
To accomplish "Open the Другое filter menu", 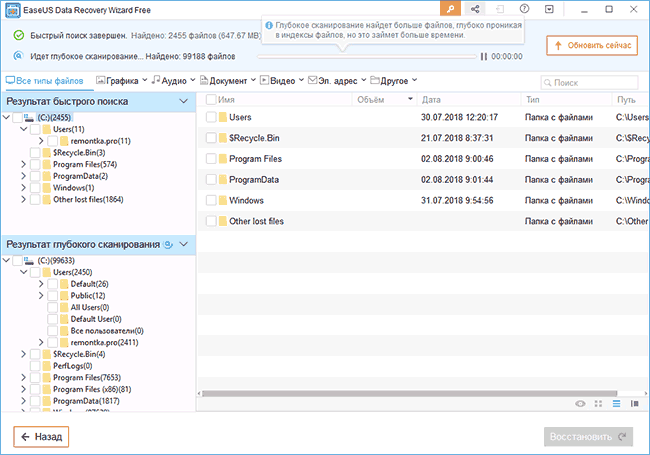I will (393, 81).
